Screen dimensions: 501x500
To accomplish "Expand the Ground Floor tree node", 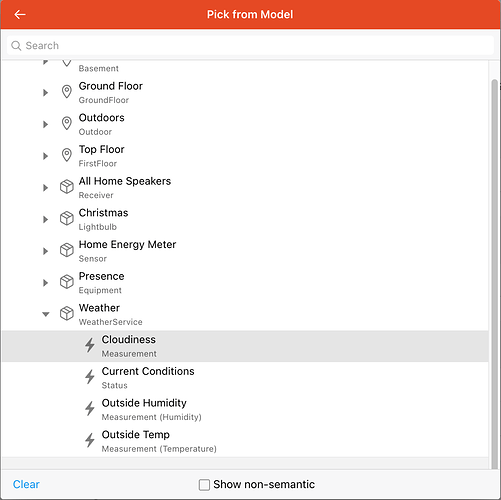I will [x=46, y=92].
